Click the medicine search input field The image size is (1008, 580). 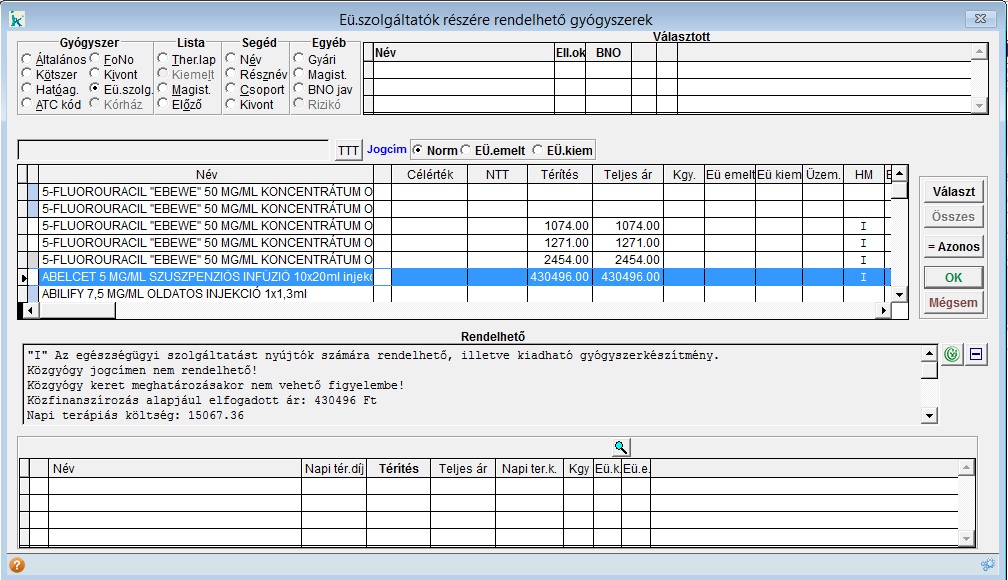[x=173, y=150]
